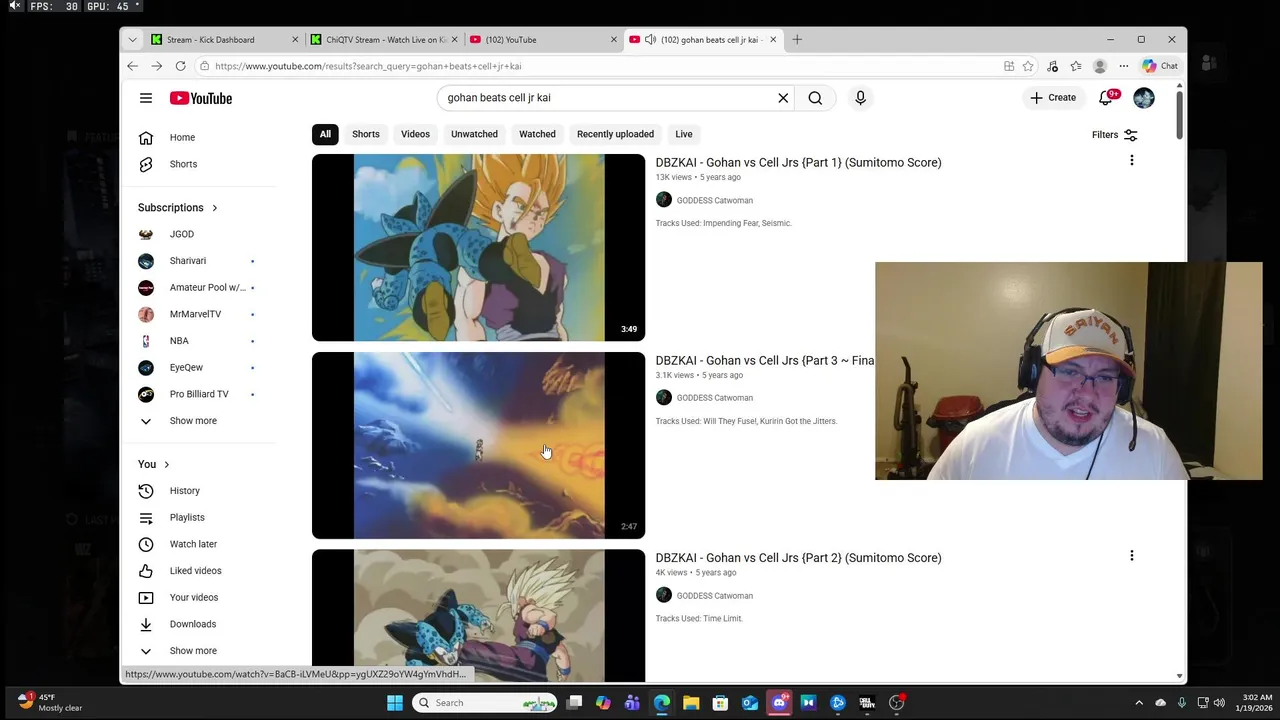
Task: Switch to (102) YouTube tab
Action: click(x=543, y=40)
